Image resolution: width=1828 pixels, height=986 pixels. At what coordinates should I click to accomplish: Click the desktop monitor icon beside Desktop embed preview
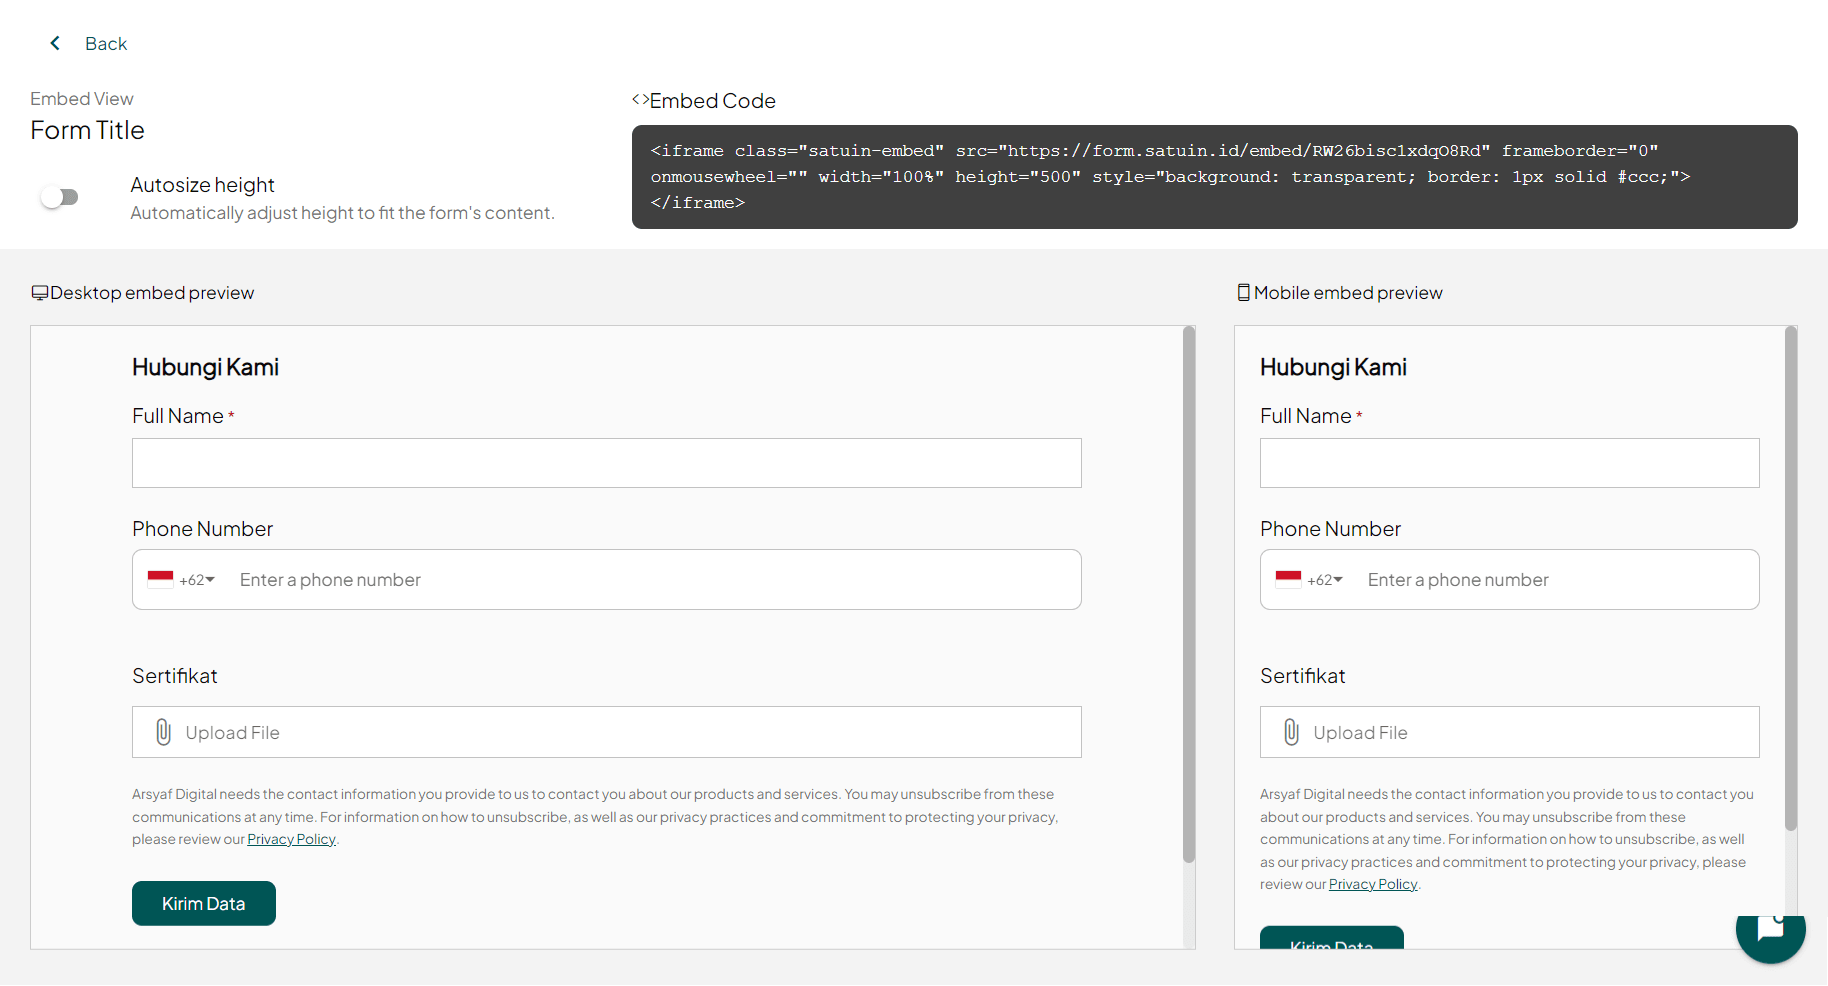[40, 293]
